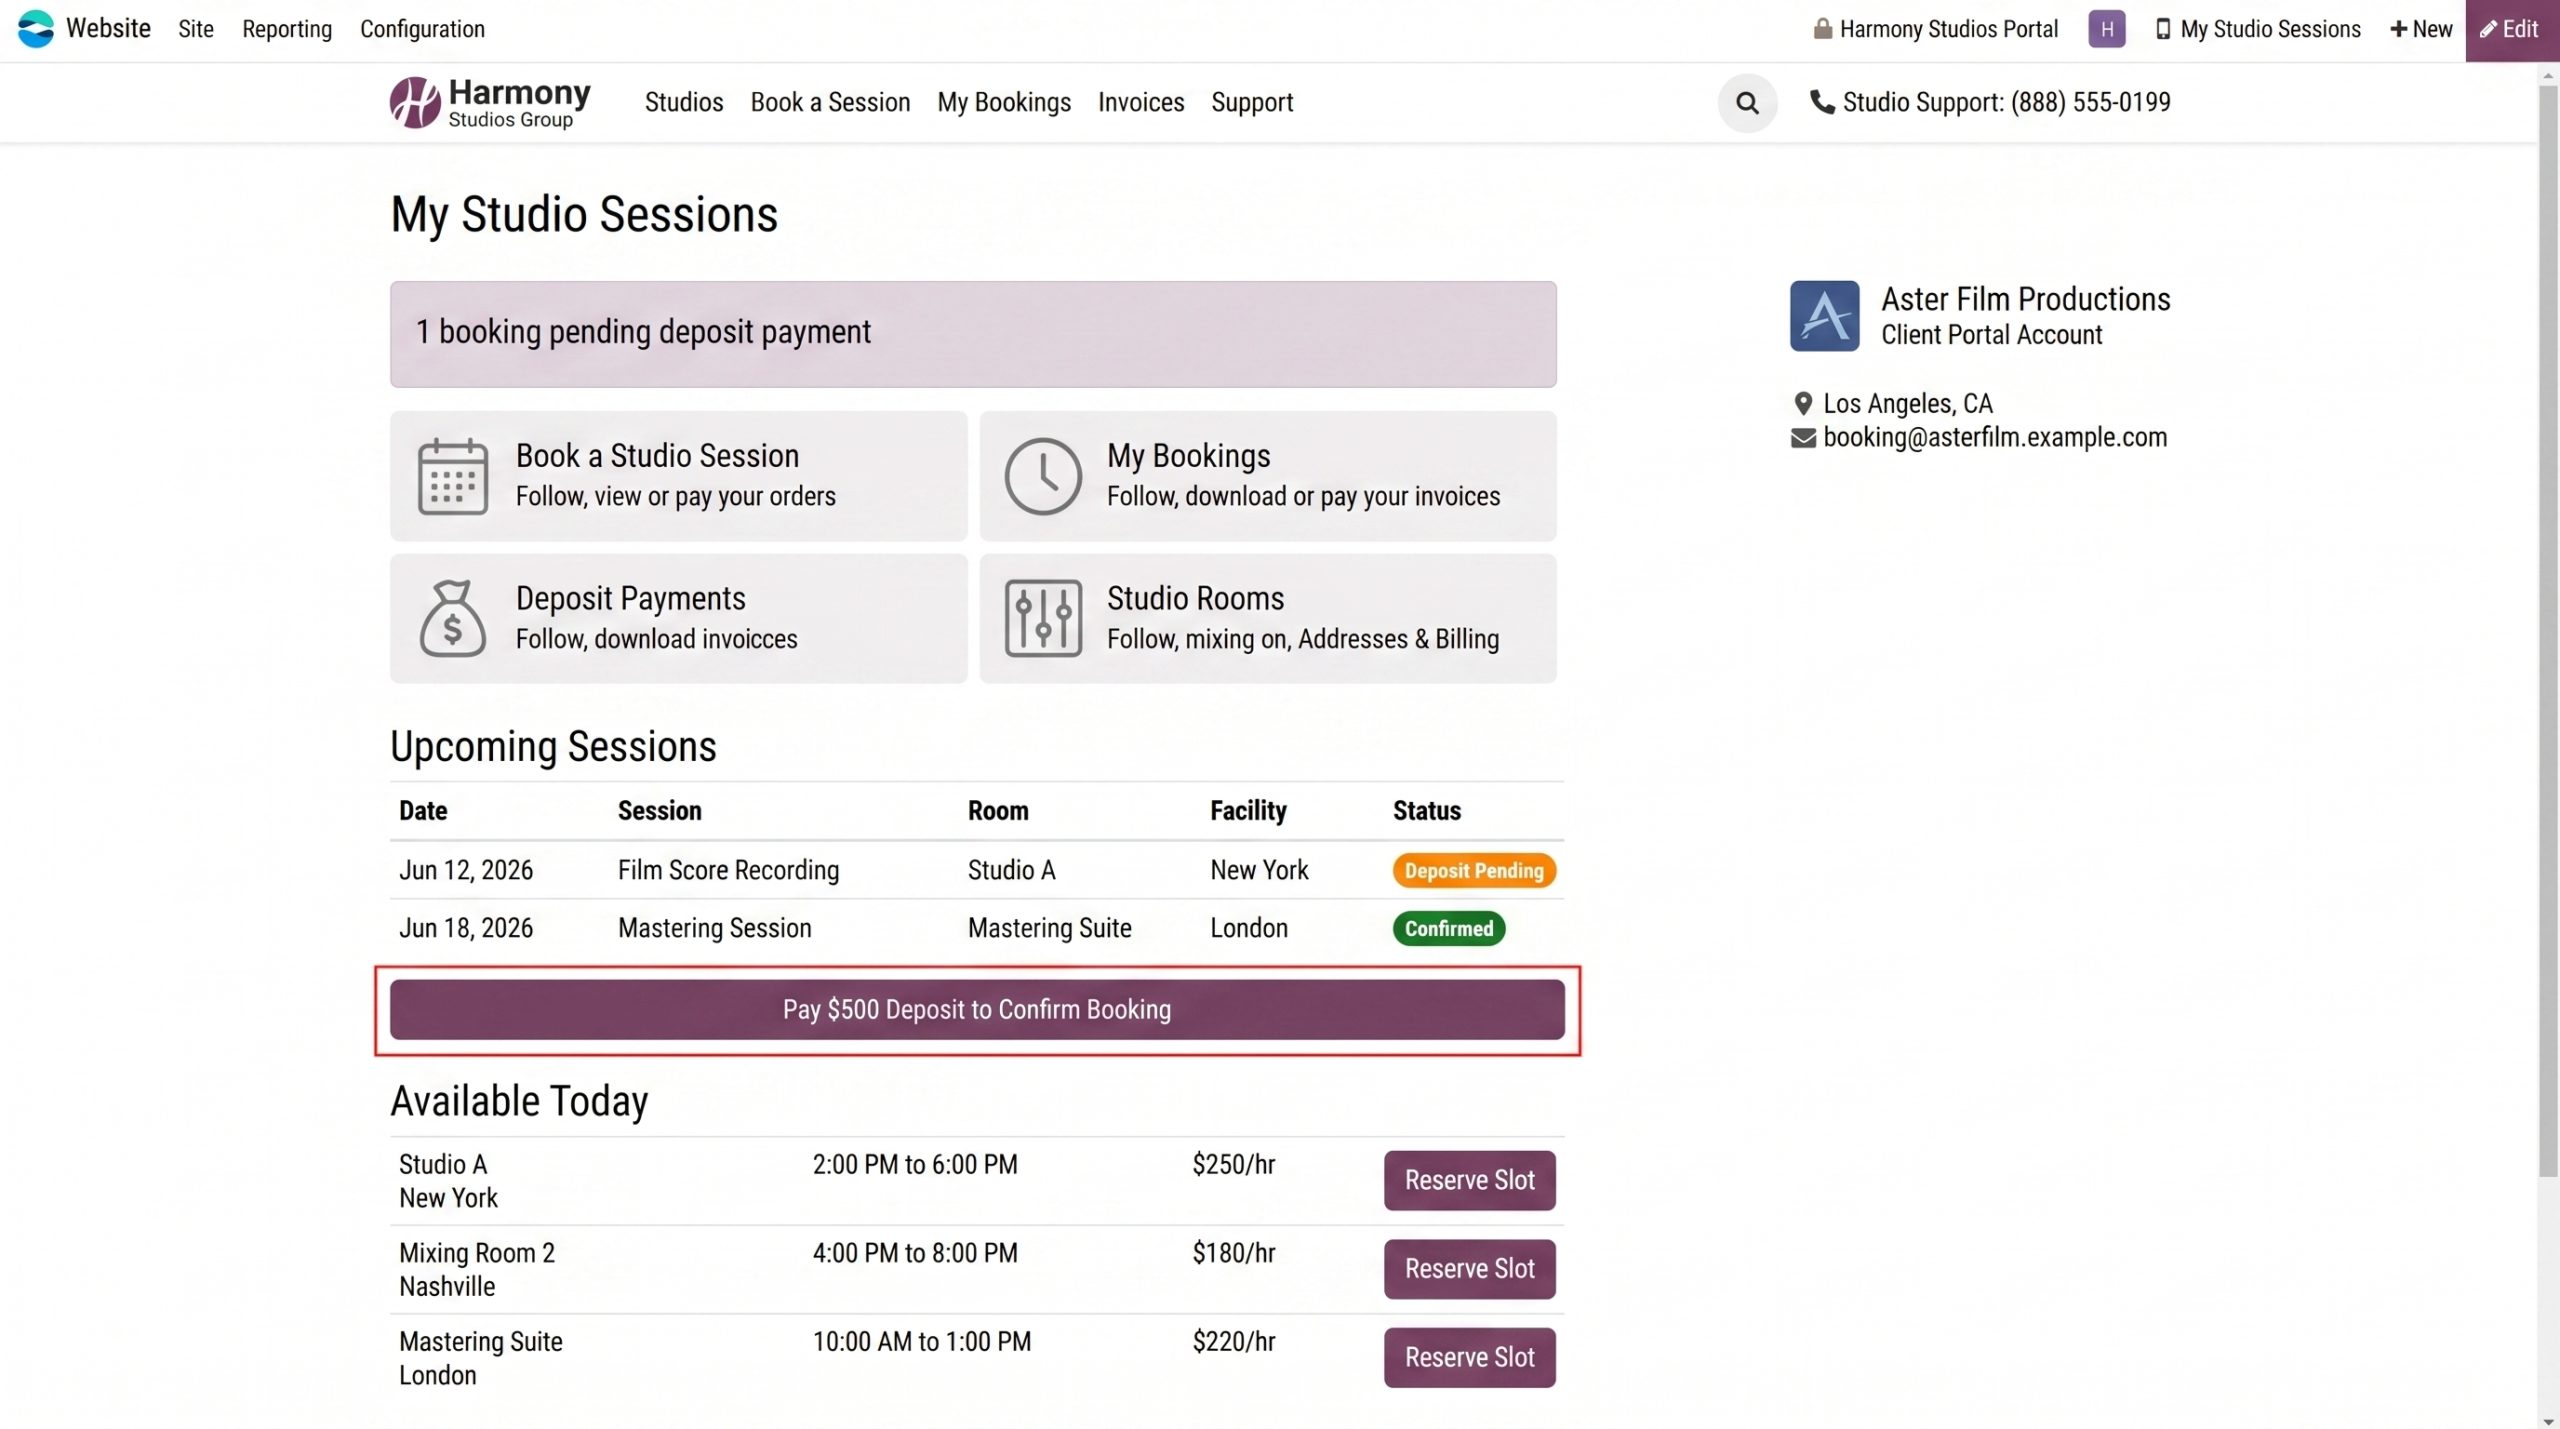Screen dimensions: 2560x1429
Task: Click the Film Score Recording session cell
Action: click(x=728, y=870)
